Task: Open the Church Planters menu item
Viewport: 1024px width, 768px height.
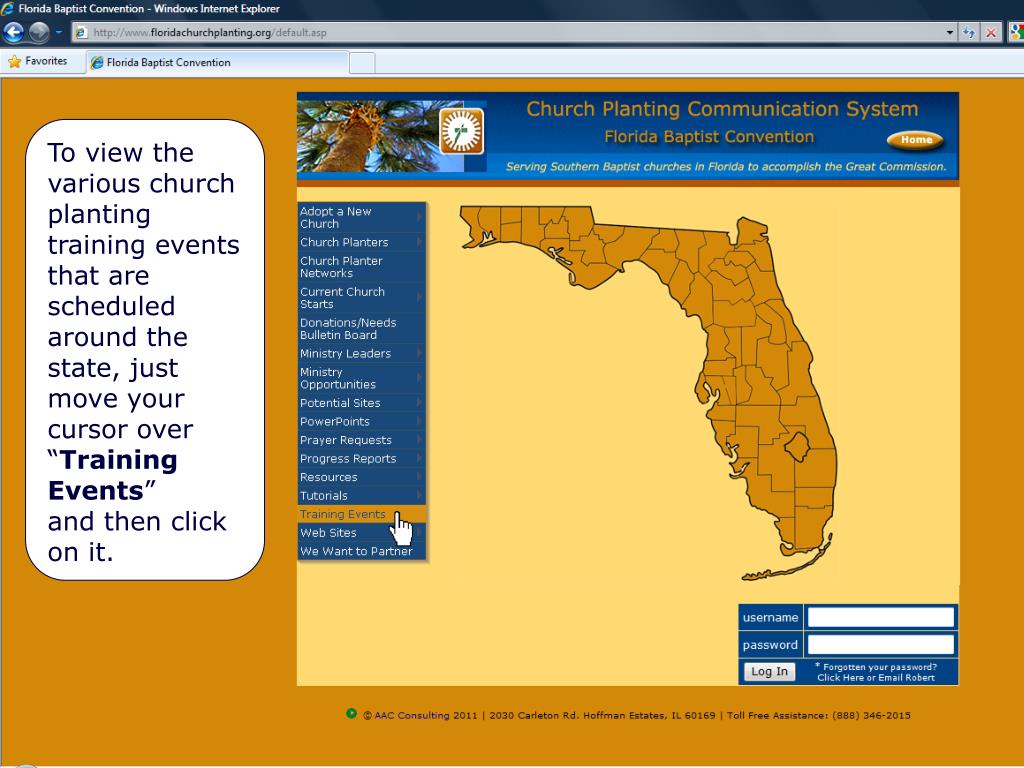Action: pyautogui.click(x=362, y=242)
